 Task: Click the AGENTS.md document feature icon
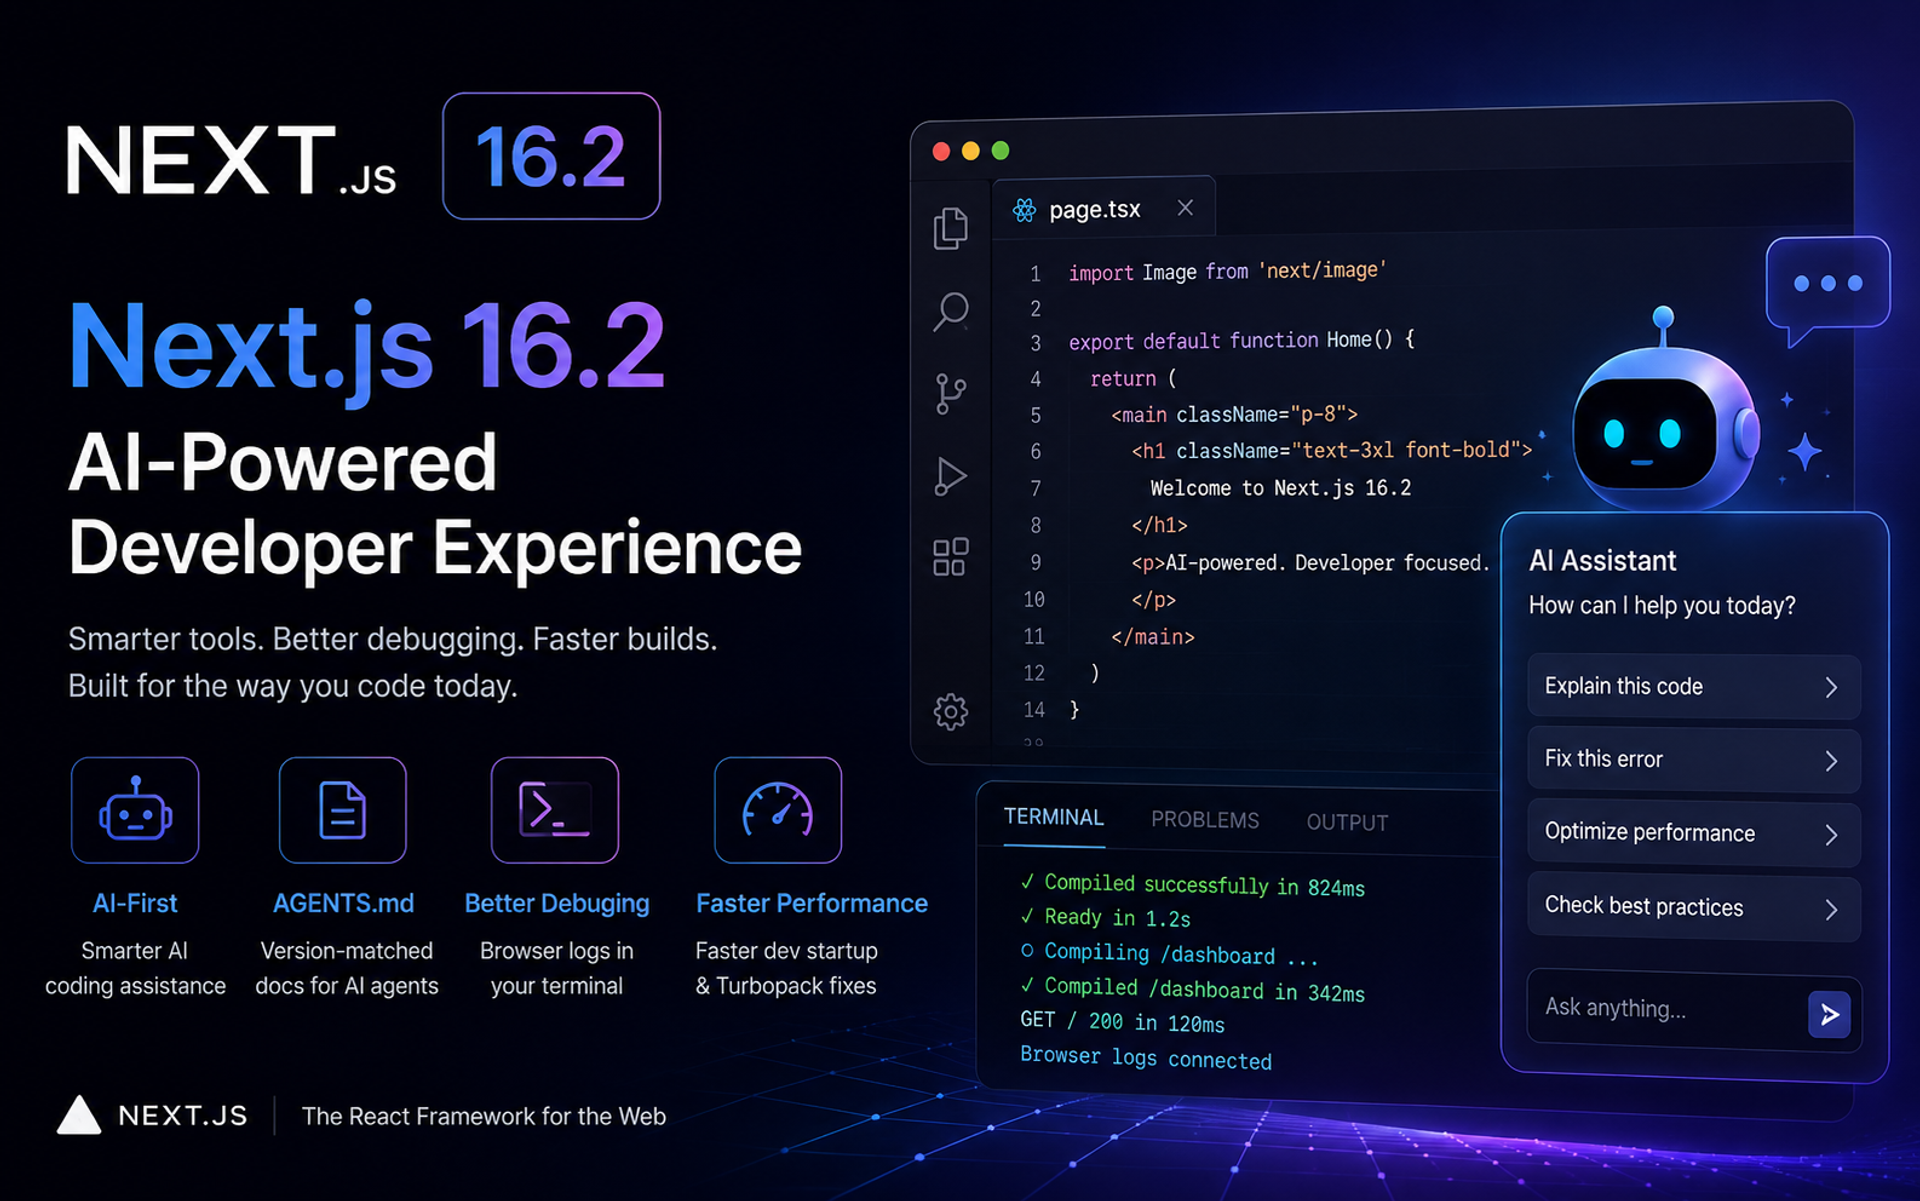coord(343,810)
